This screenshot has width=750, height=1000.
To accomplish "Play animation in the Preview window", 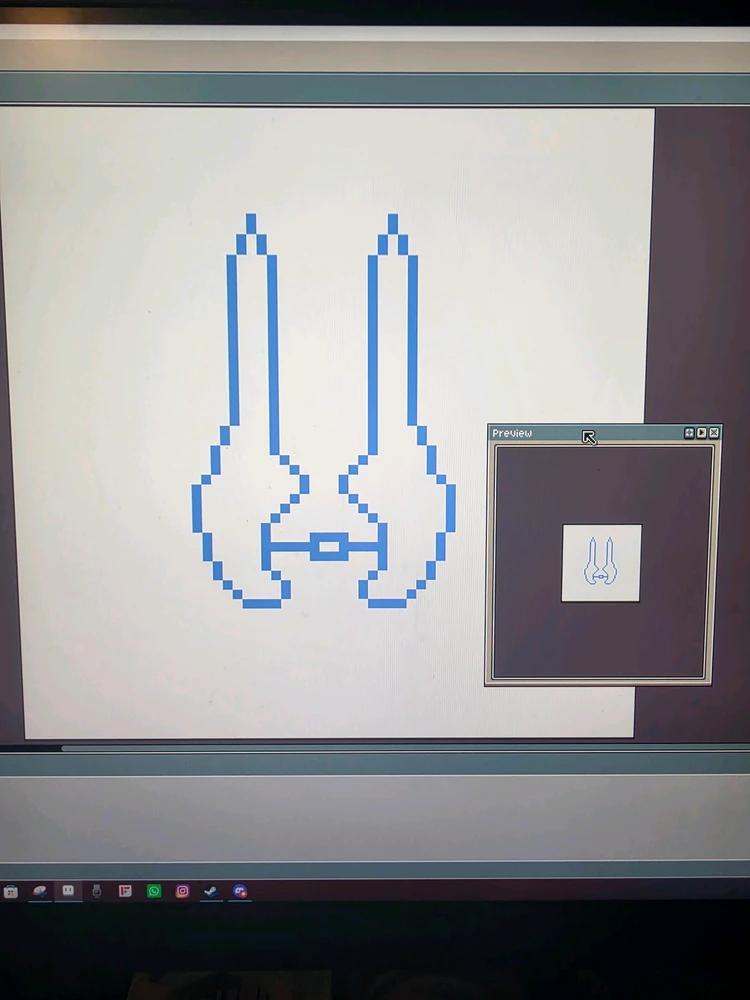I will pyautogui.click(x=702, y=433).
